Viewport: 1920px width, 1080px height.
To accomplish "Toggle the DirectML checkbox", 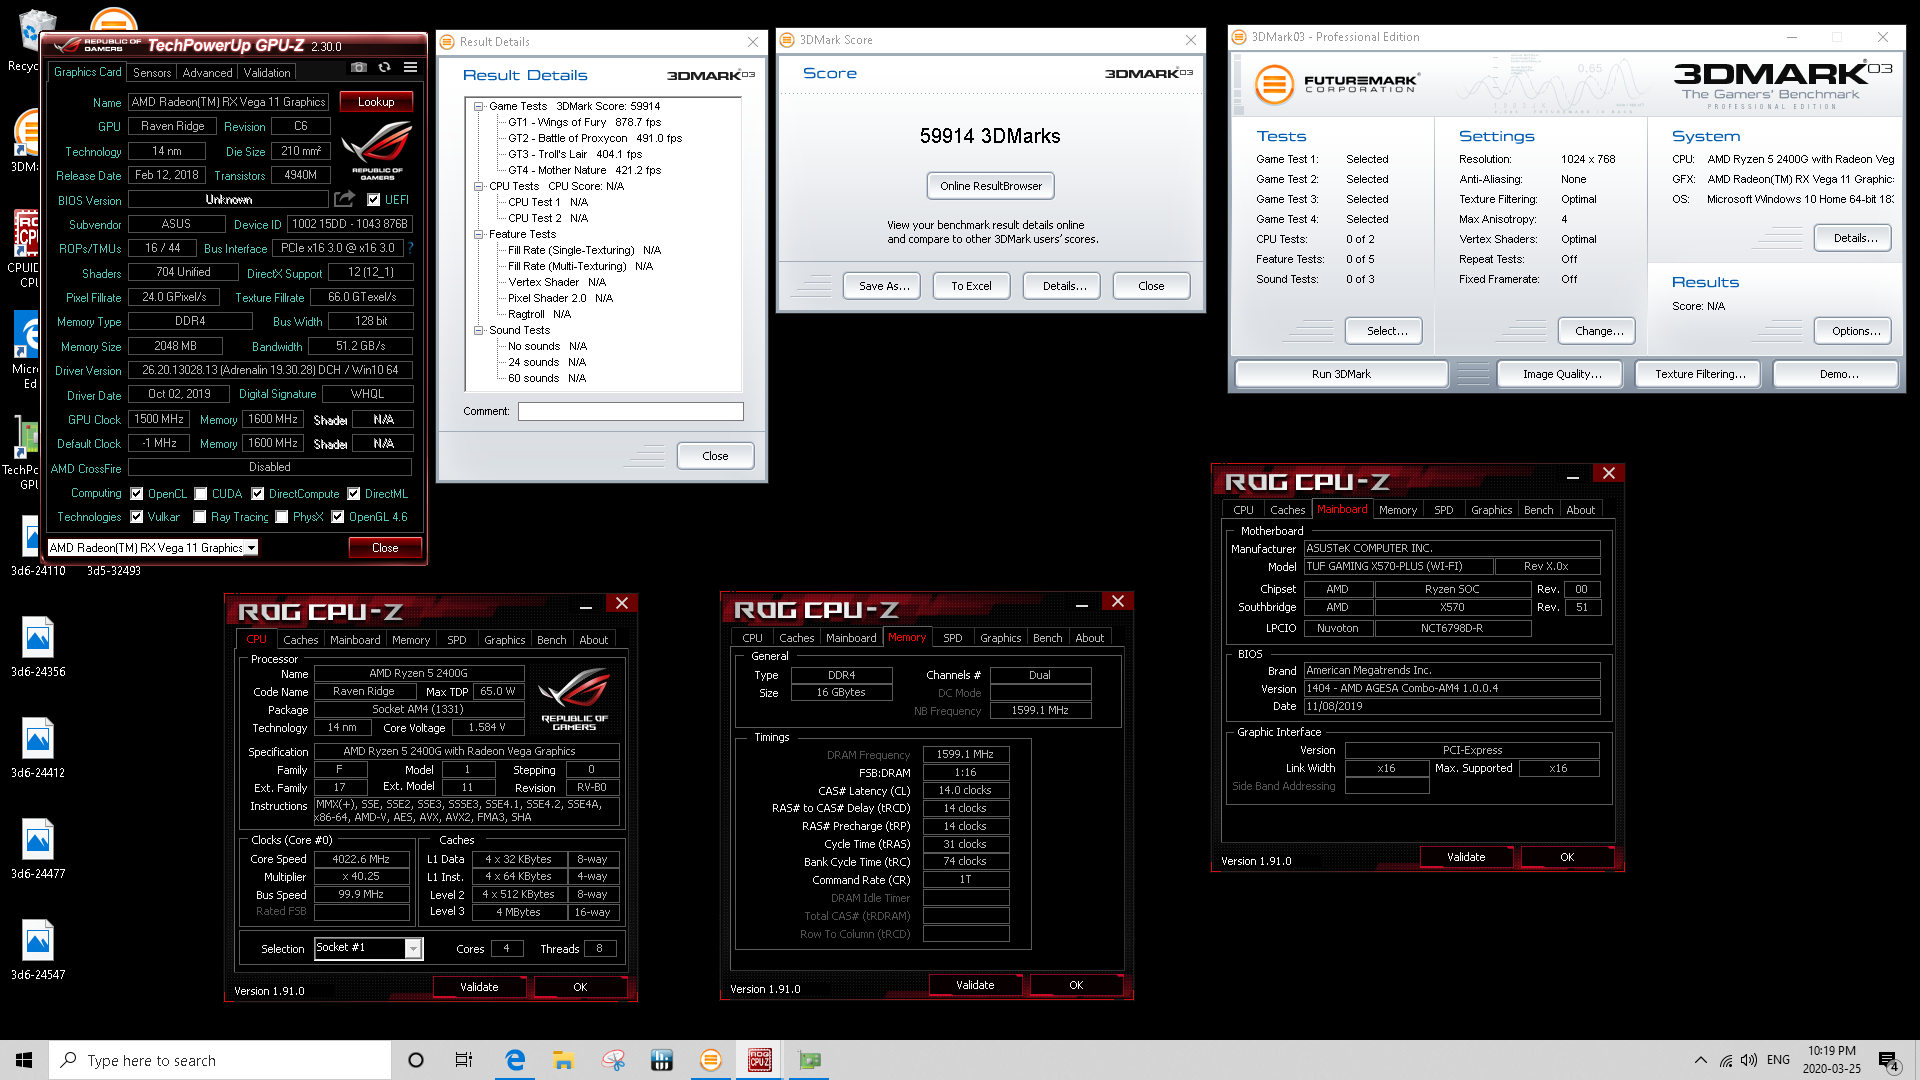I will coord(354,493).
